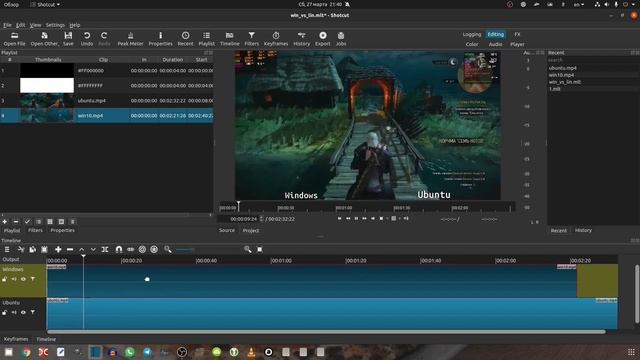This screenshot has height=360, width=640.
Task: Show the Timeline panel via its toolbar icon
Action: pos(229,39)
